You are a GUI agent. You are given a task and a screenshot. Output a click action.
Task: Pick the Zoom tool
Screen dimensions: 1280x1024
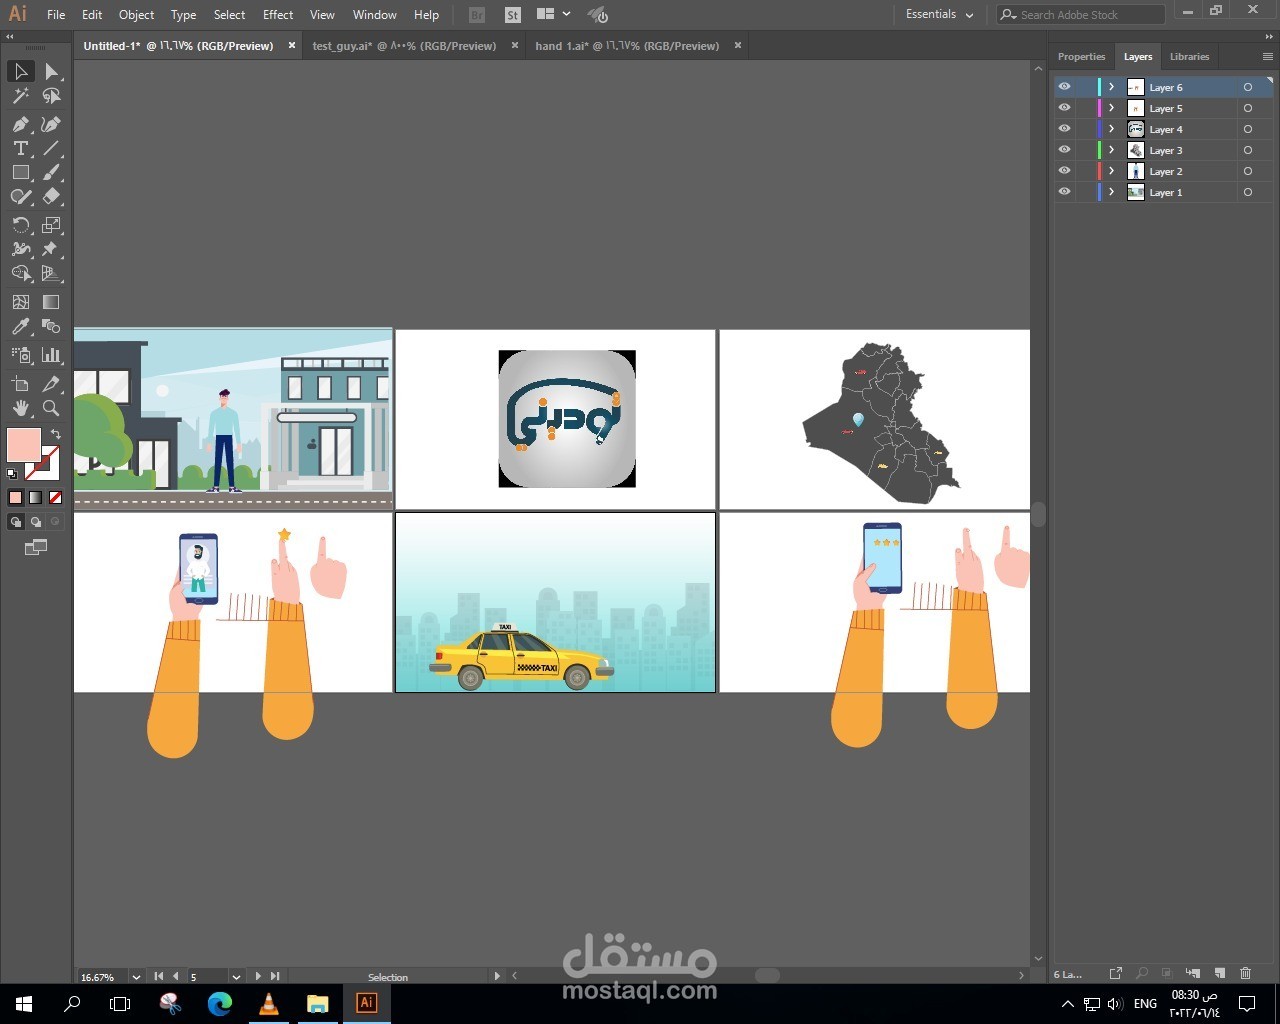point(51,408)
